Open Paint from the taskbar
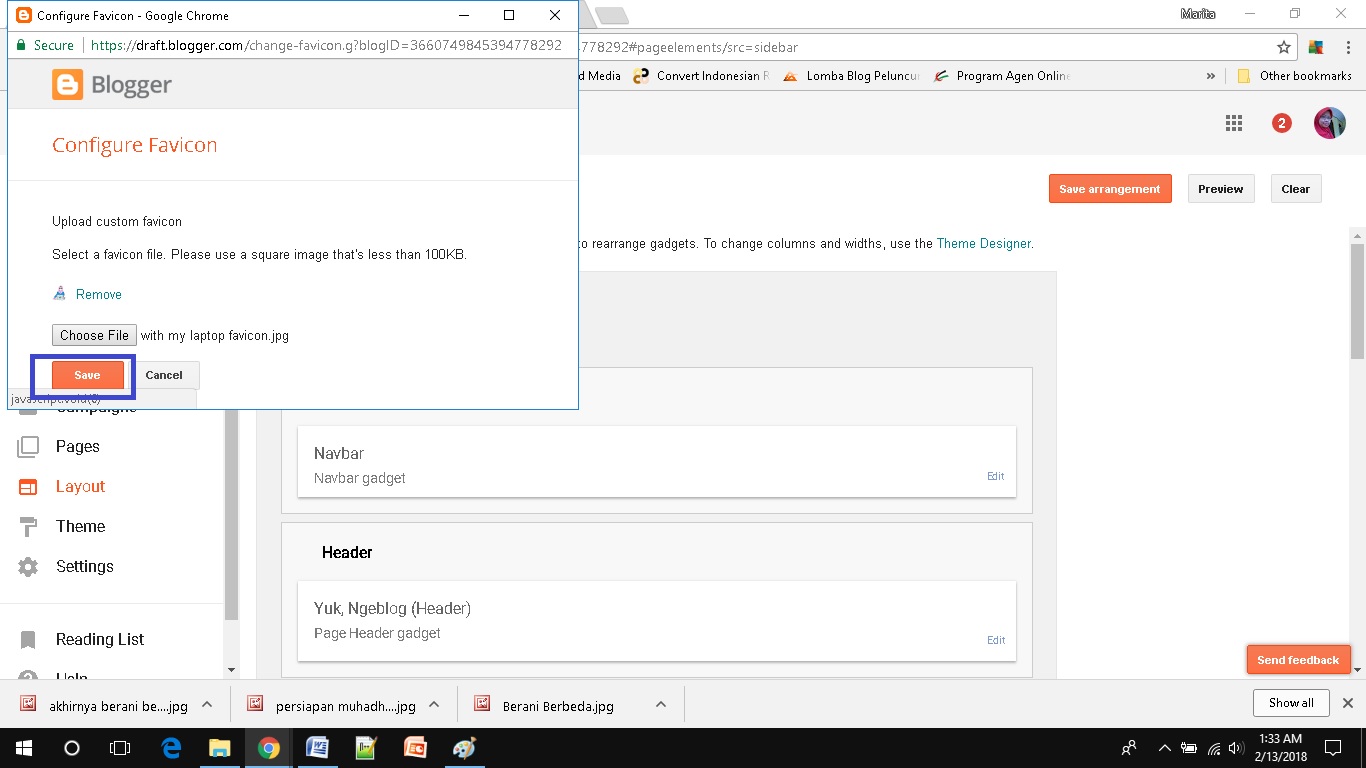Viewport: 1366px width, 768px height. tap(464, 747)
